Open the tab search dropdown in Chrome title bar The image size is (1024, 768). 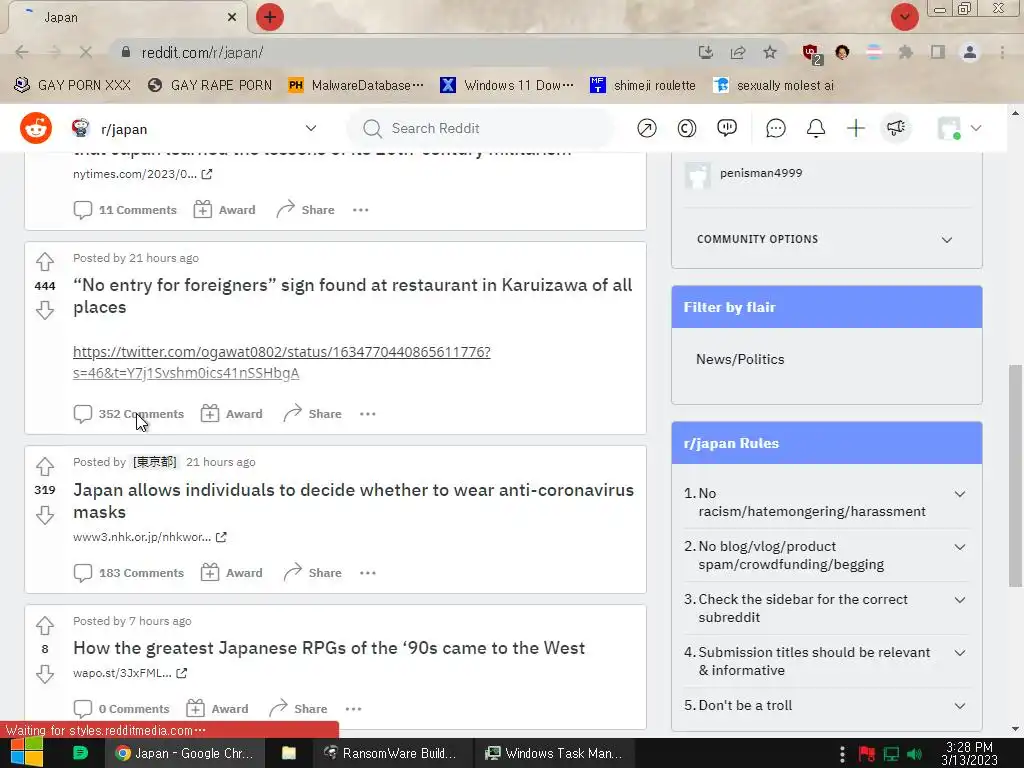[904, 17]
